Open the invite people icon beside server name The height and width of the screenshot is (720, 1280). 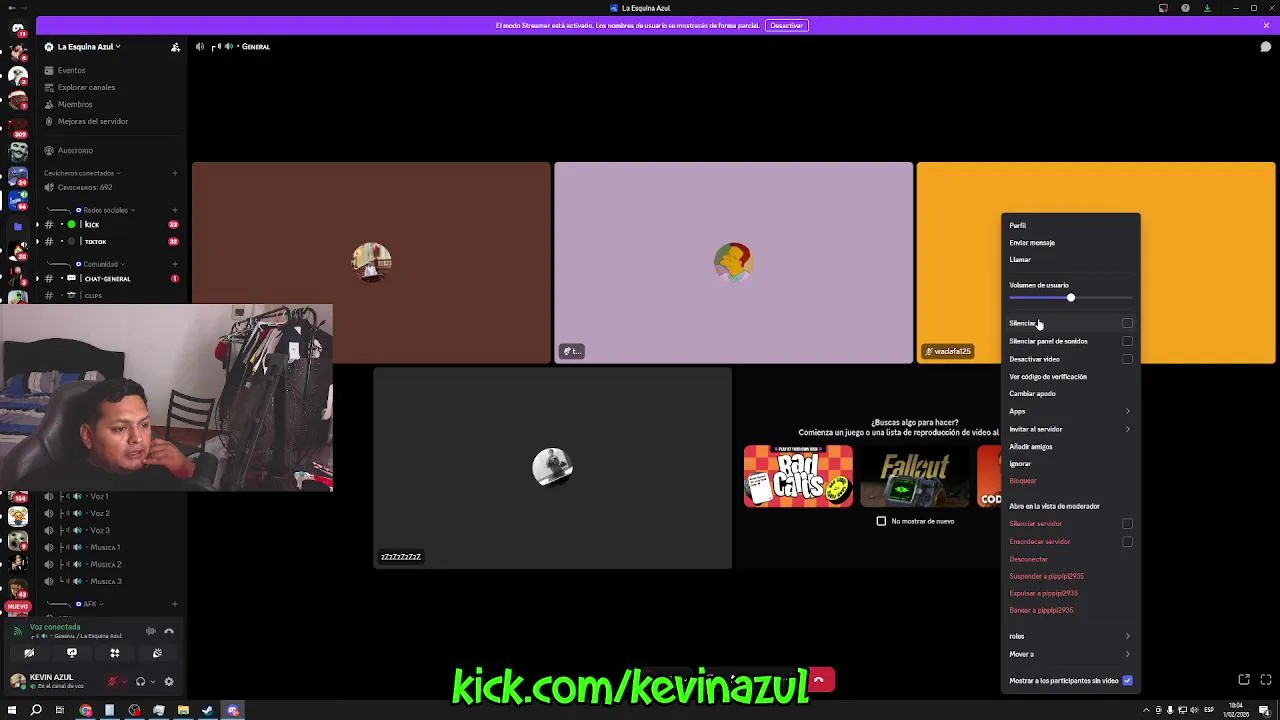176,47
